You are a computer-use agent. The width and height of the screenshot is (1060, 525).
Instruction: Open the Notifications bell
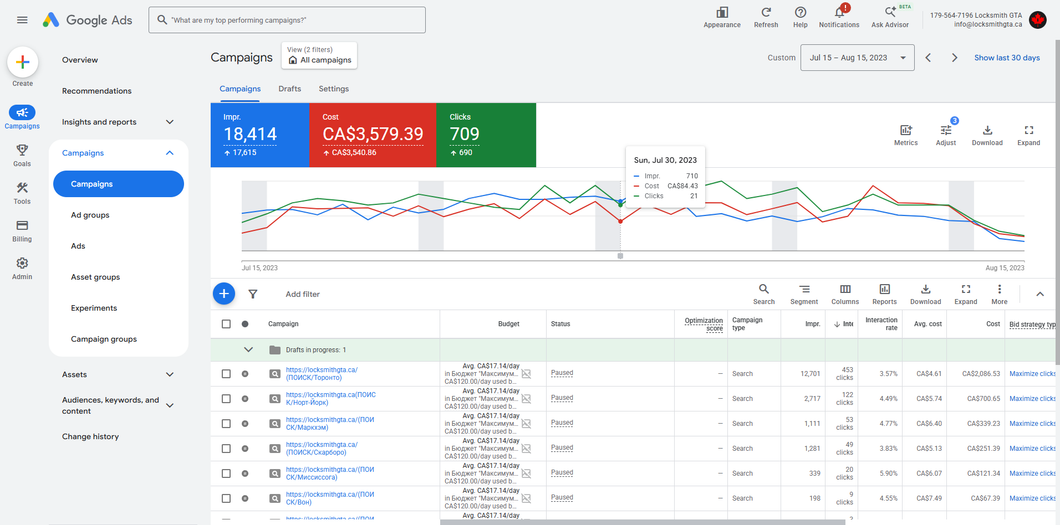coord(839,18)
